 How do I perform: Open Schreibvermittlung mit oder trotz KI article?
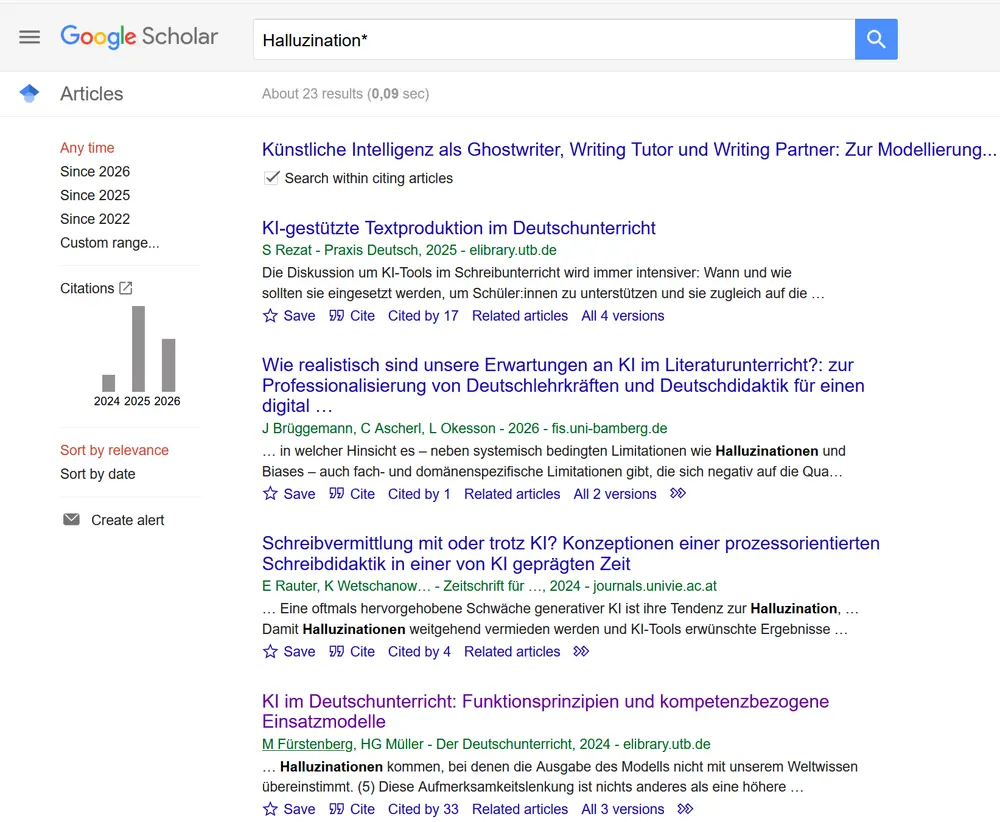[x=571, y=554]
